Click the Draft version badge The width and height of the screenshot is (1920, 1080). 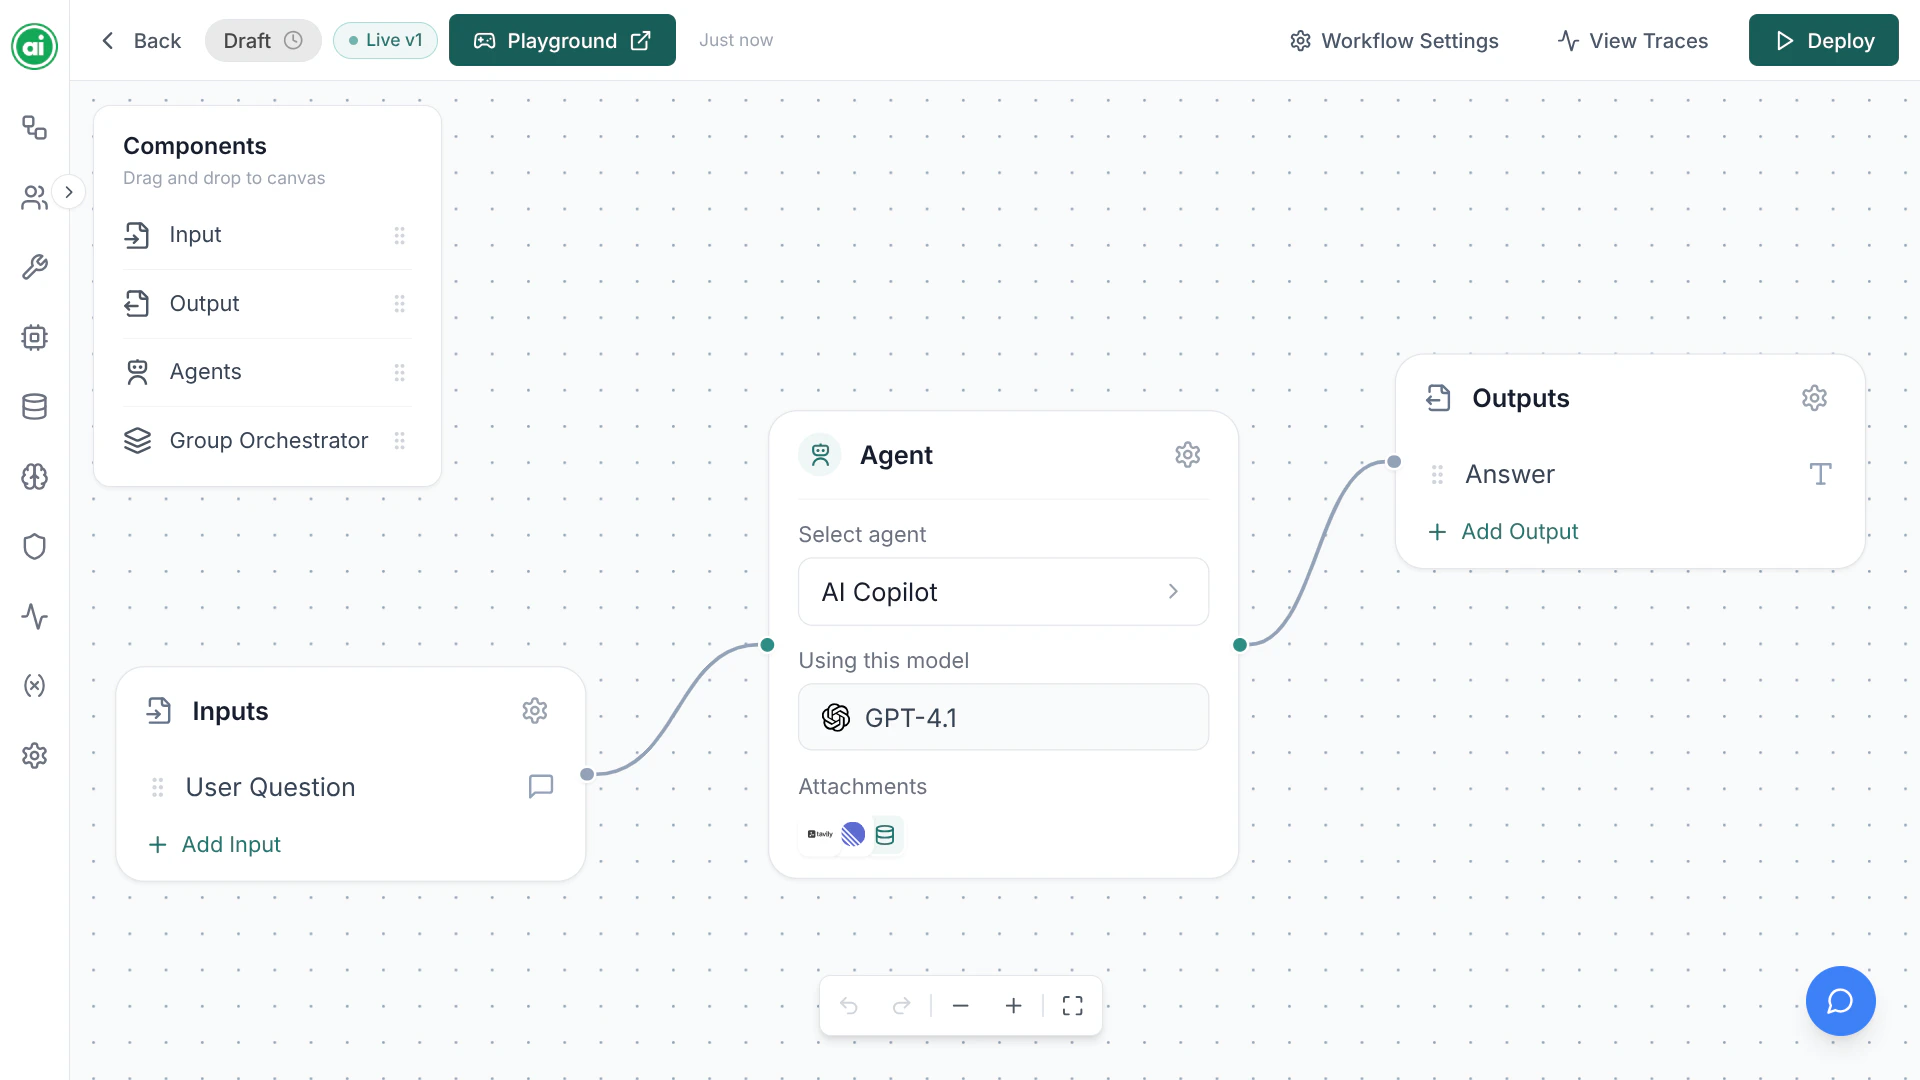tap(263, 40)
